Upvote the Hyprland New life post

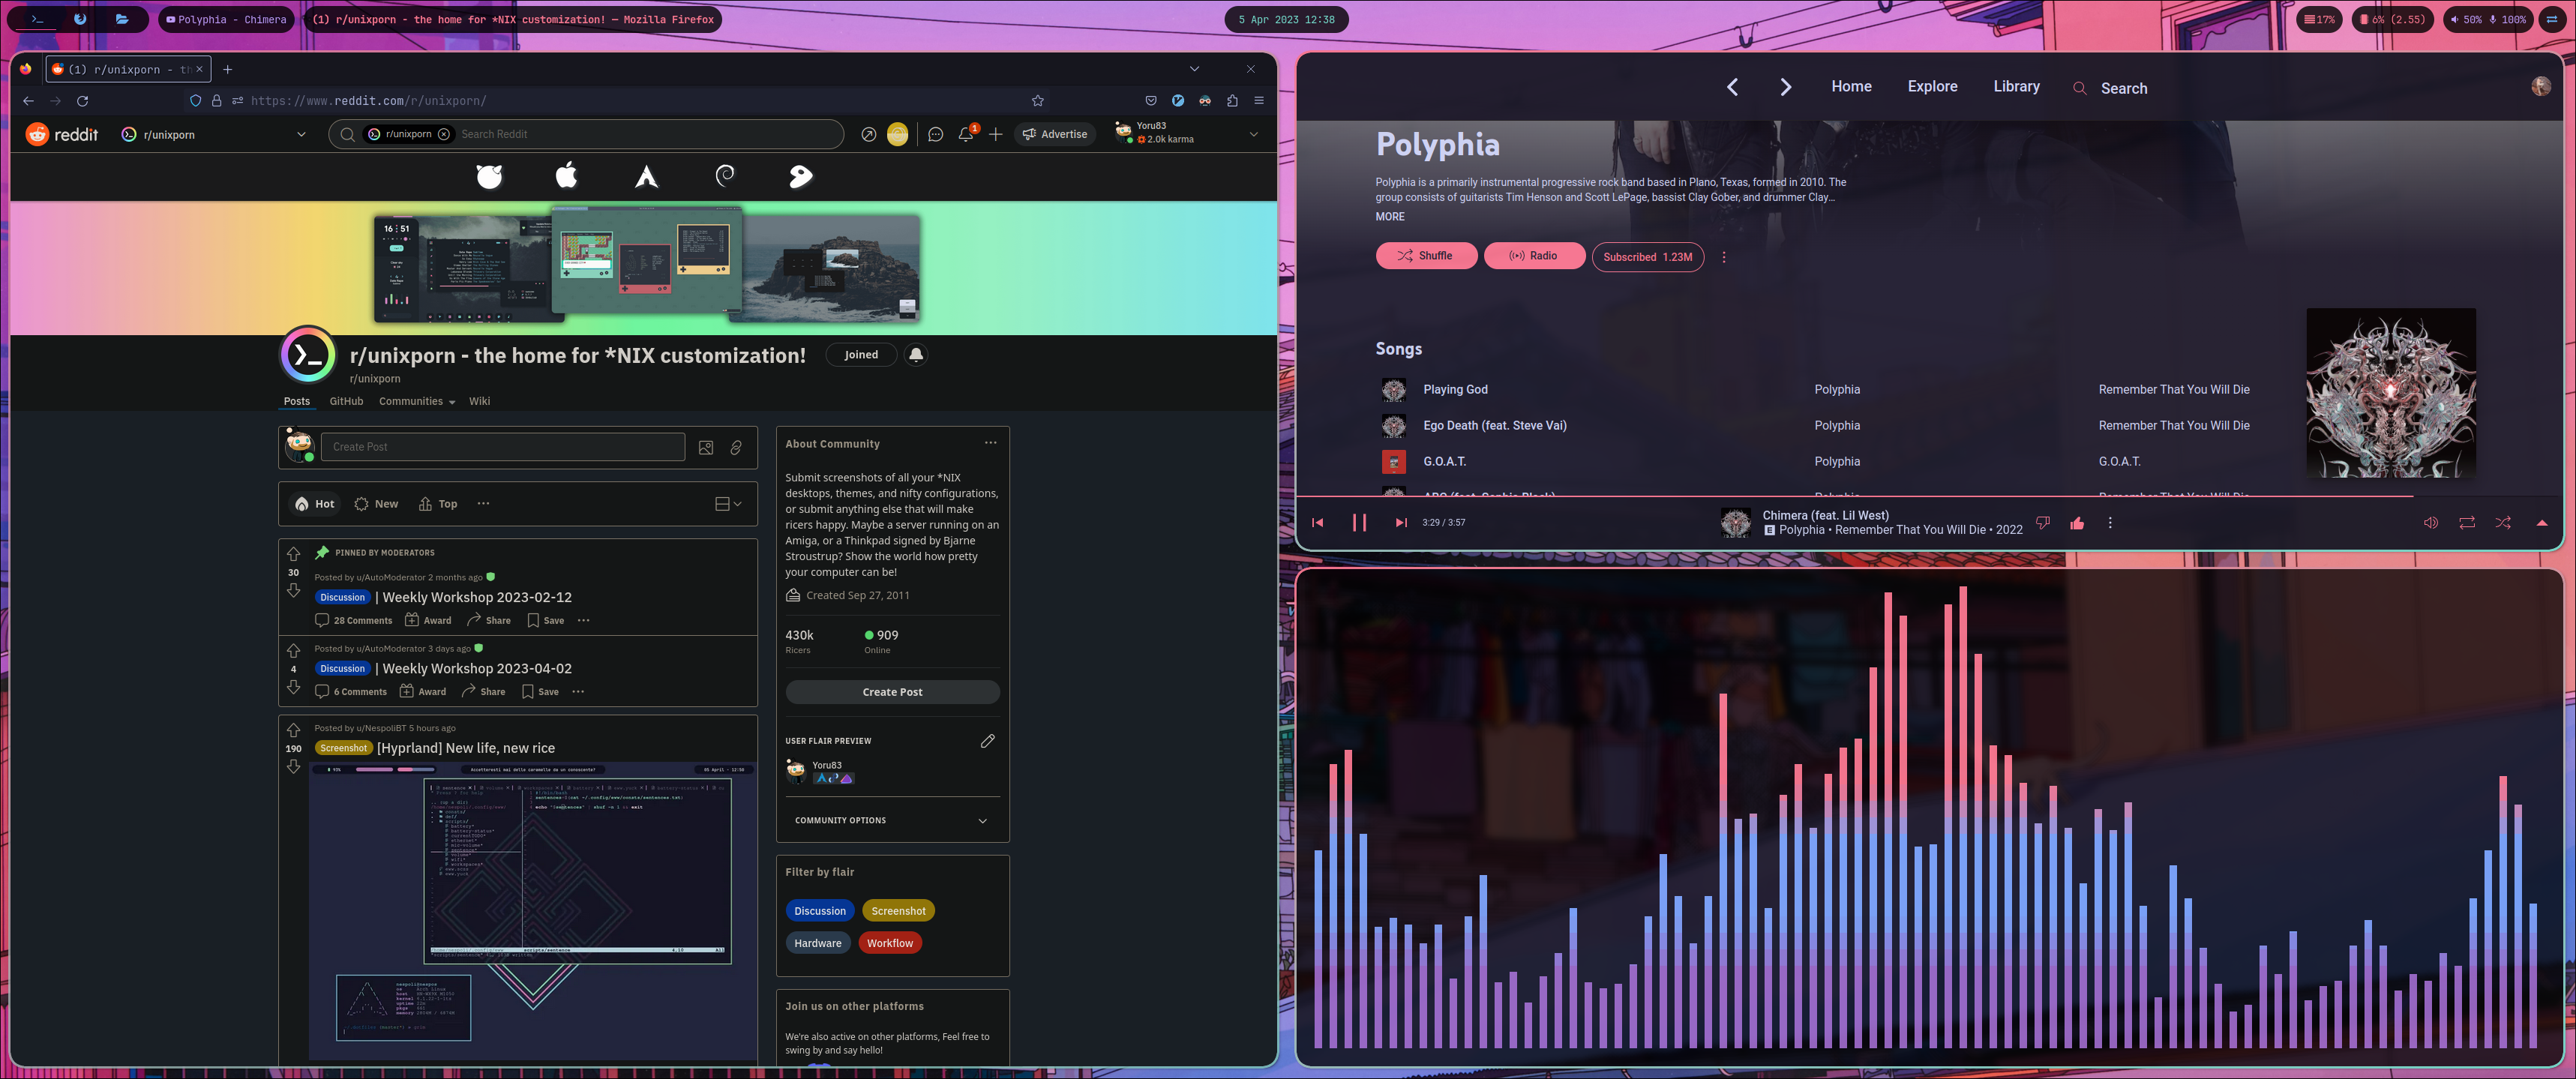[293, 730]
